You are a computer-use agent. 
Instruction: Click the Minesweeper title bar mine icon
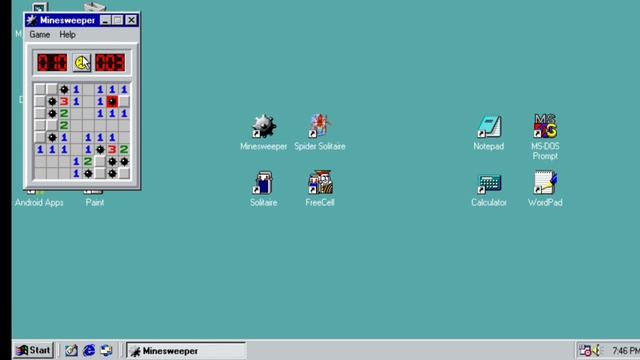click(31, 20)
